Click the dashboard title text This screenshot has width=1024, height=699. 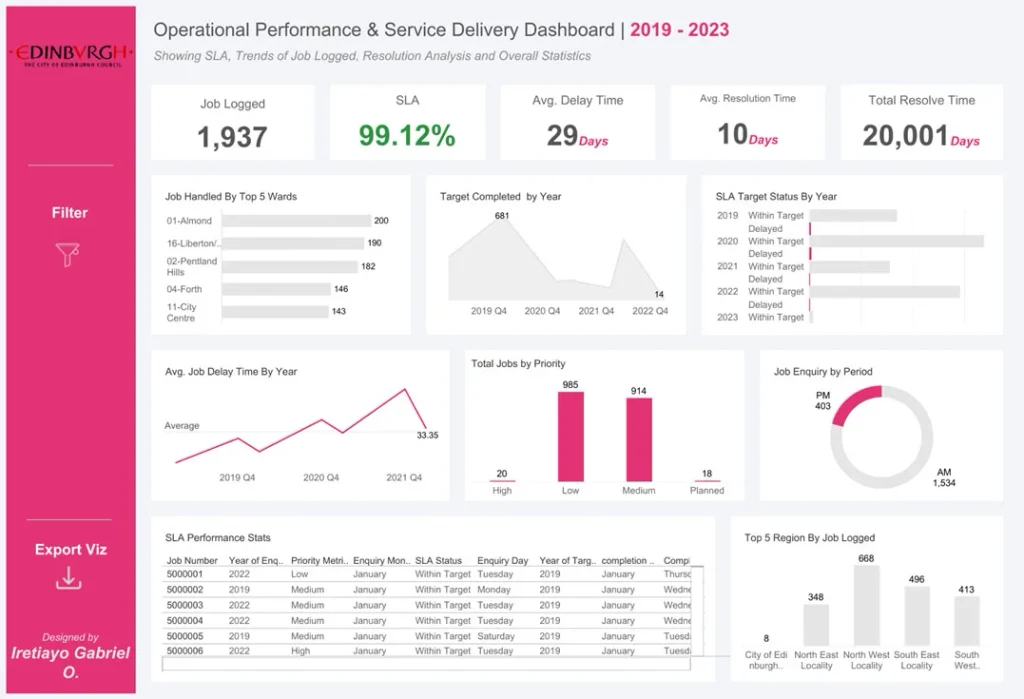(384, 30)
